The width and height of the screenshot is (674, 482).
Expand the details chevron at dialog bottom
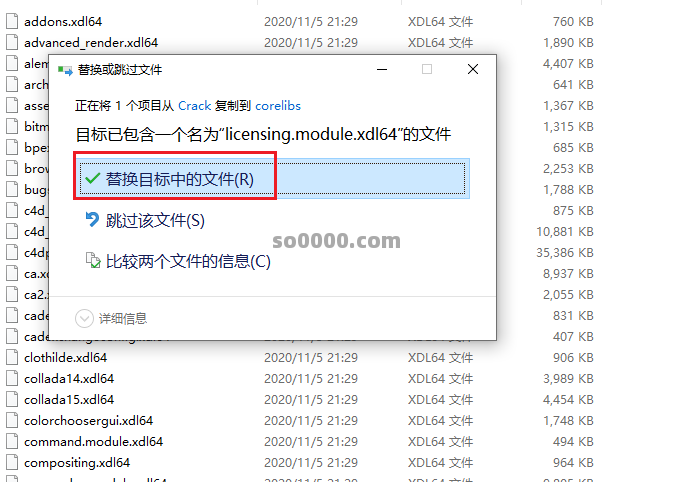[x=84, y=319]
